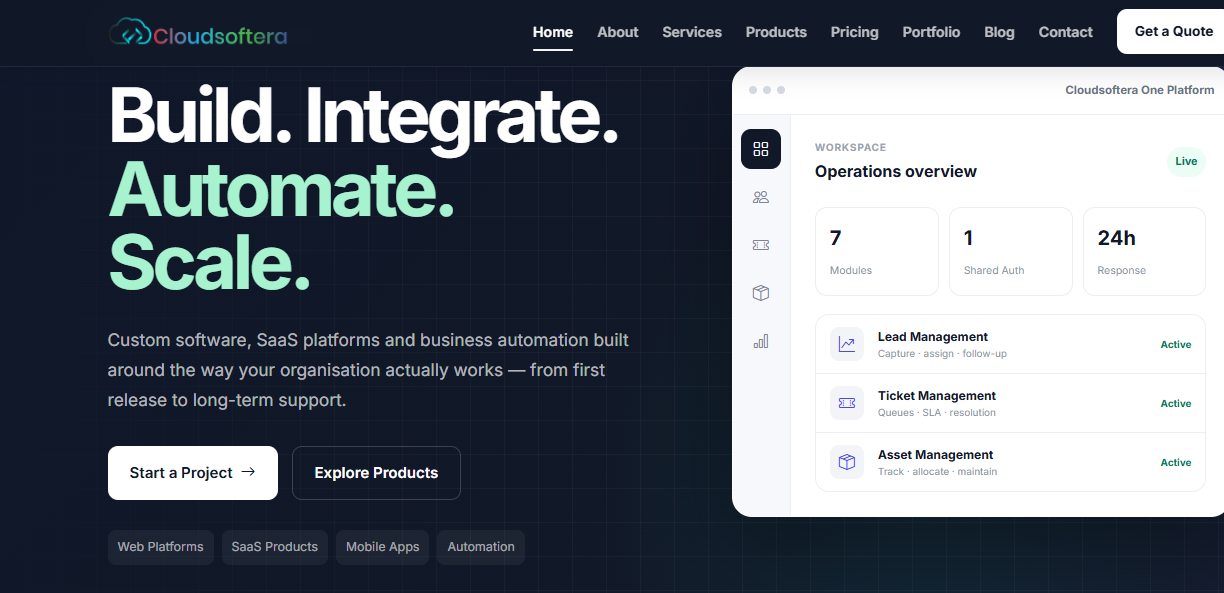Open the 7 Modules stat card
Image resolution: width=1224 pixels, height=593 pixels.
(877, 252)
